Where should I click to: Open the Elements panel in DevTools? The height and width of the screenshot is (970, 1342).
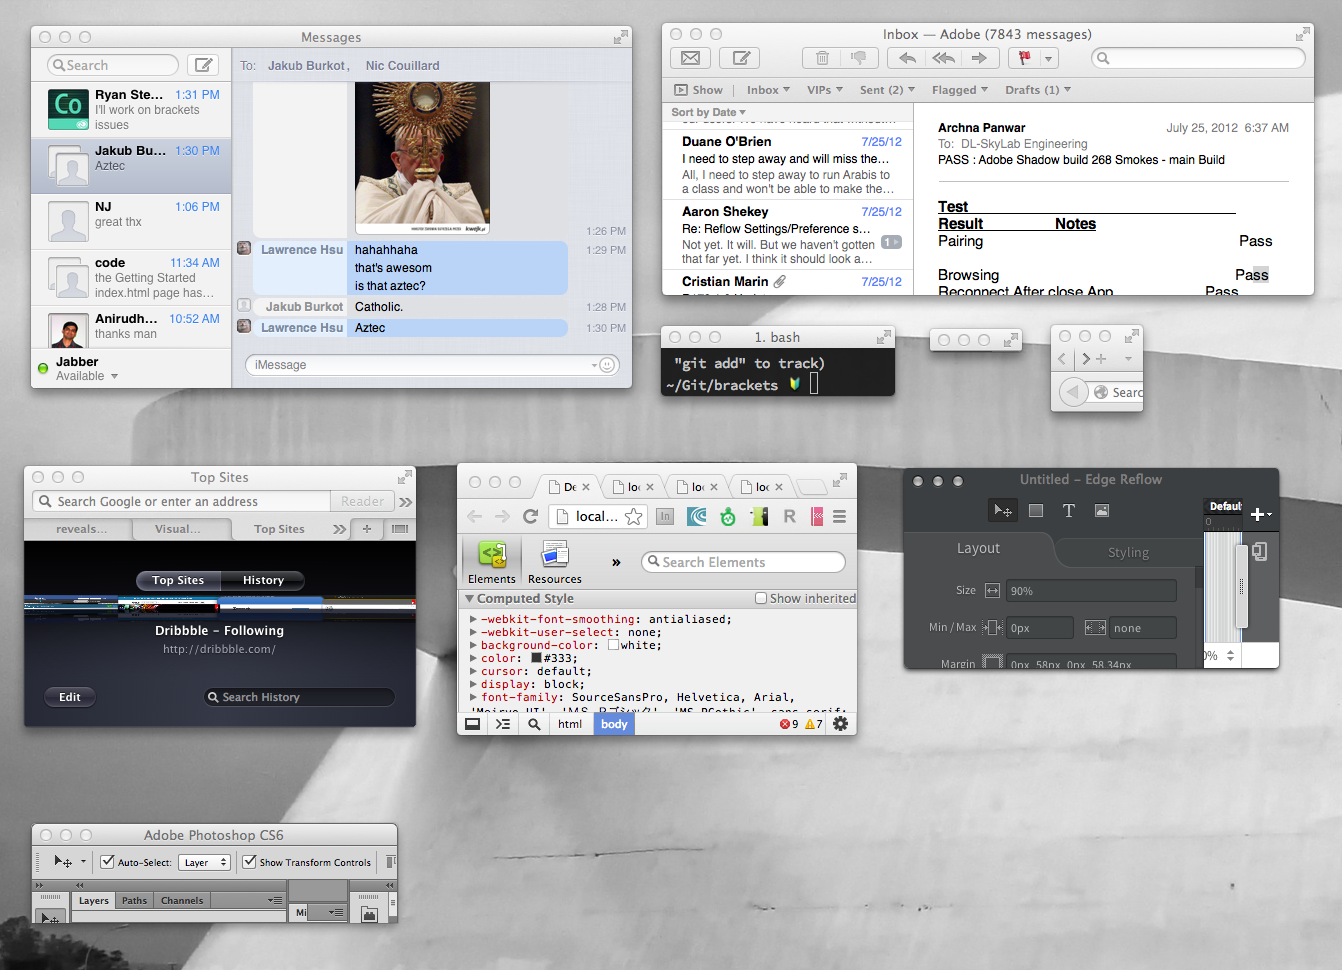tap(491, 562)
